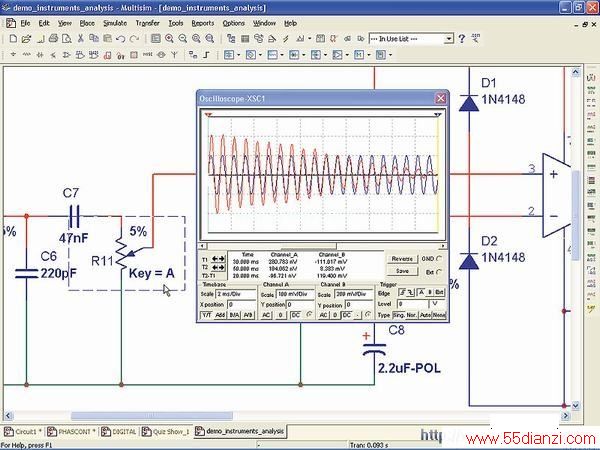Switch to the Quiz Show_1 tab
The width and height of the screenshot is (600, 450).
tap(166, 432)
